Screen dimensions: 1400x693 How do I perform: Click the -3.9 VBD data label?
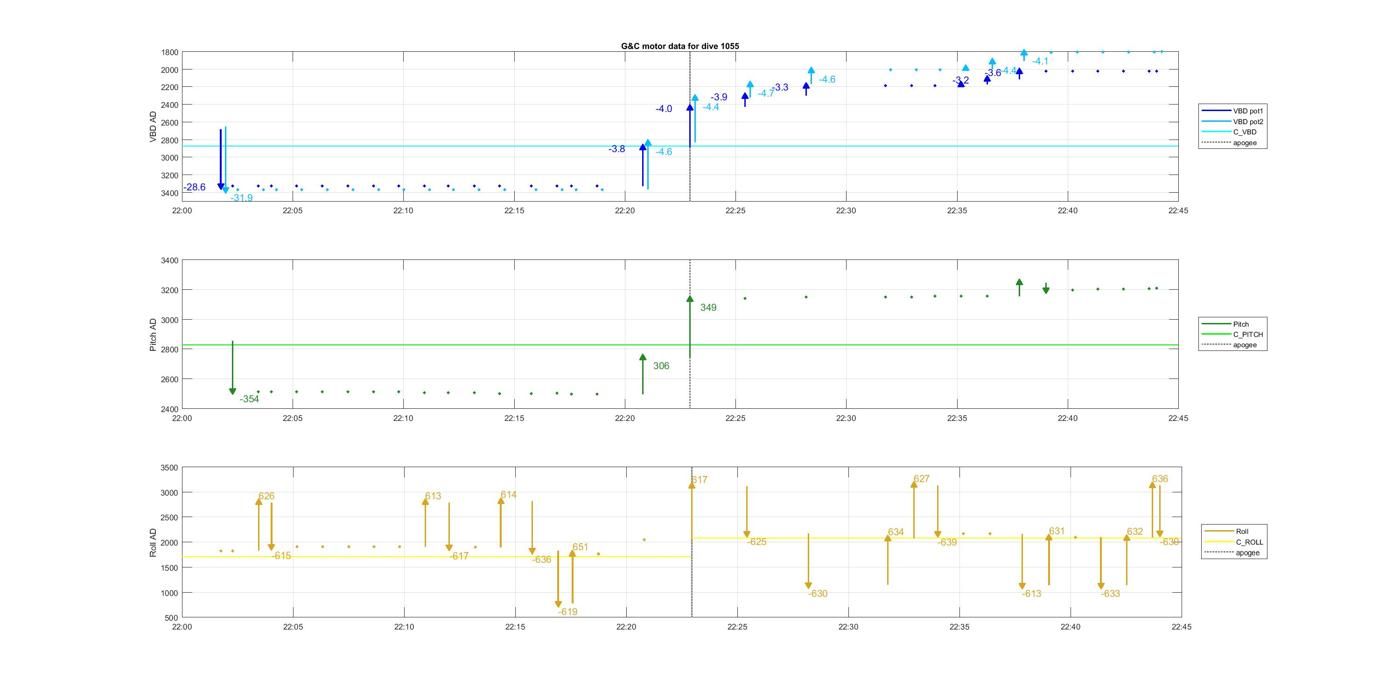719,97
